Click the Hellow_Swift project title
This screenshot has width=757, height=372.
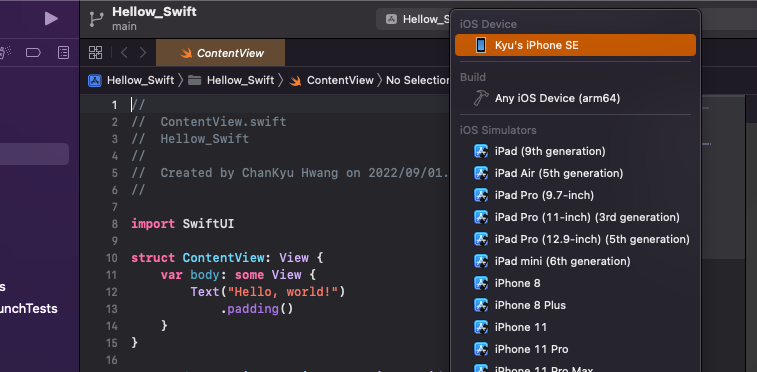point(154,12)
